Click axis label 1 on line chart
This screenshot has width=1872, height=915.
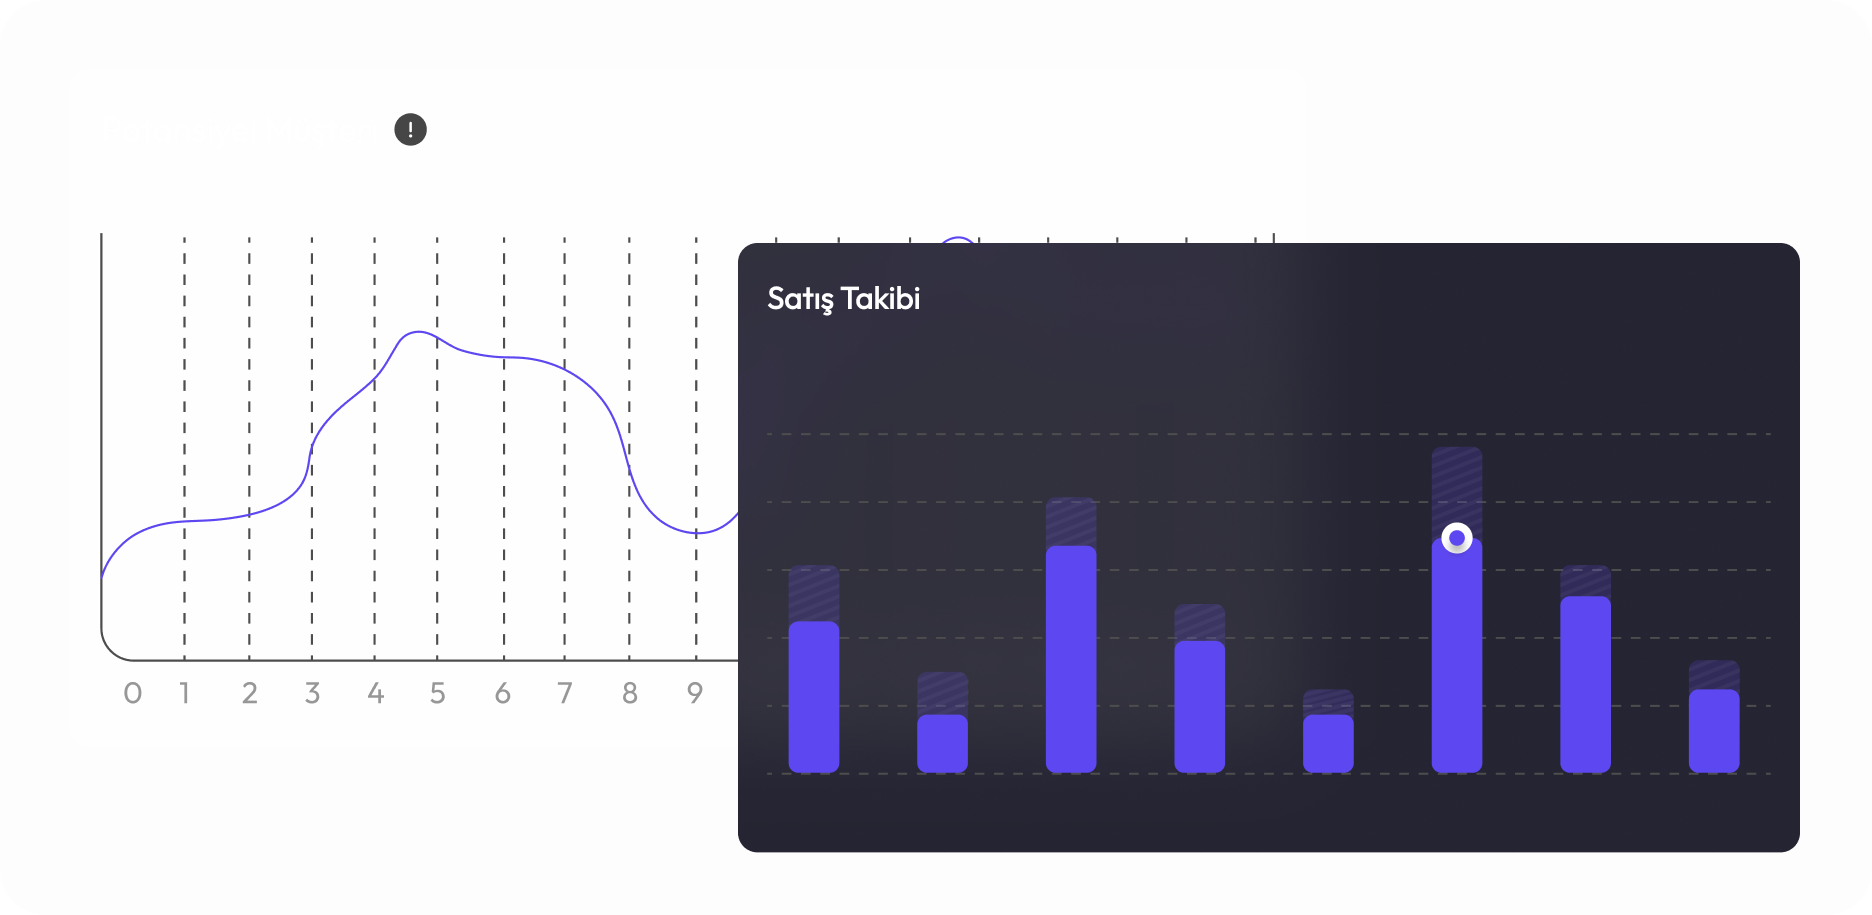tap(185, 693)
